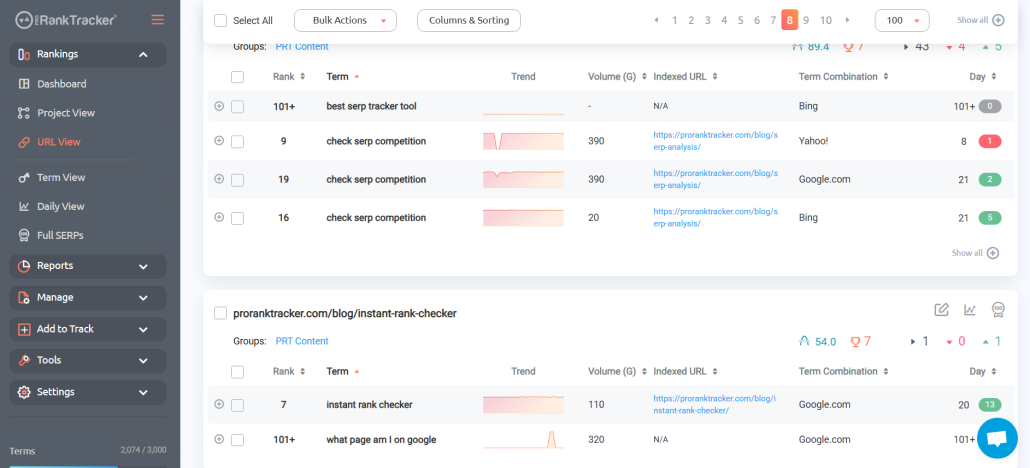Screen dimensions: 1030x468
Task: Check the header checkbox of the first table
Action: click(238, 78)
